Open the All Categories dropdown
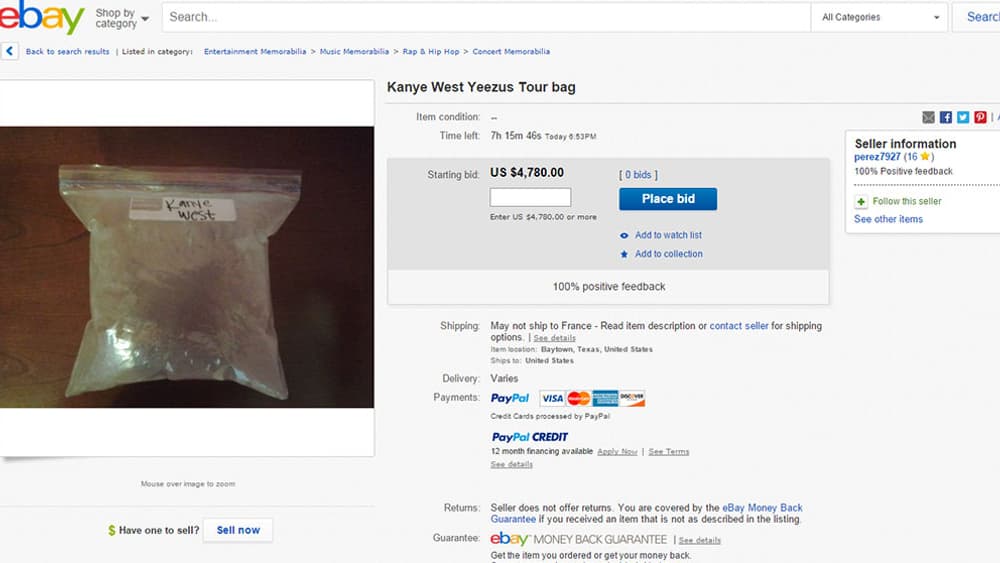Viewport: 1000px width, 563px height. click(x=881, y=17)
